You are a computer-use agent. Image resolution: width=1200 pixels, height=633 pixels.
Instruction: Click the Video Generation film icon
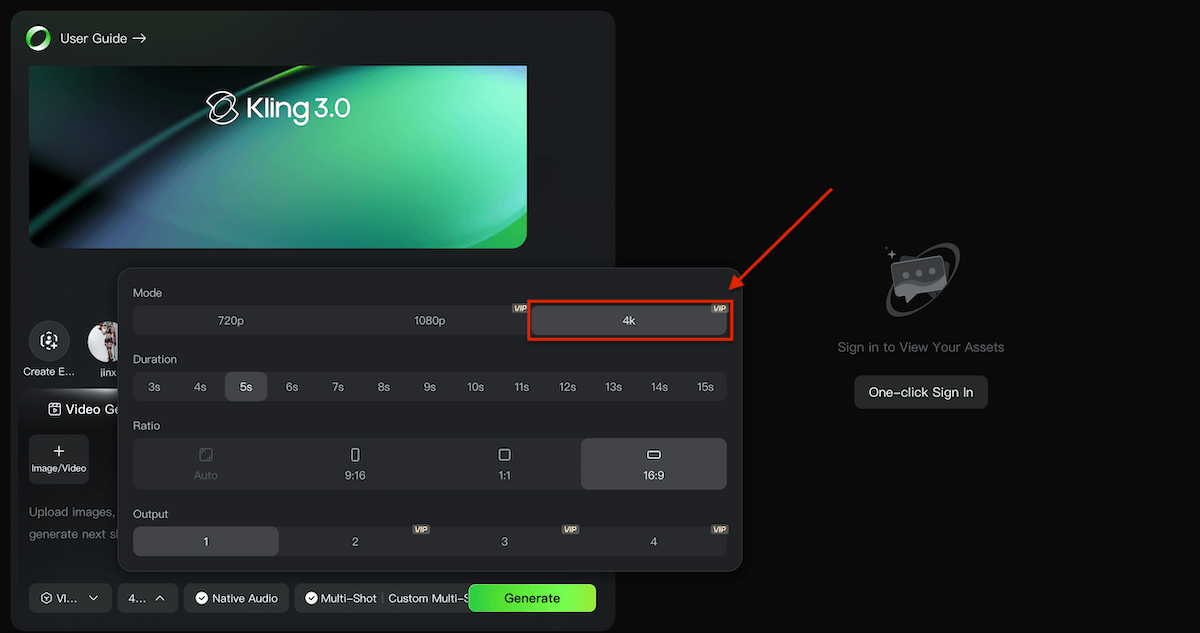pyautogui.click(x=55, y=409)
